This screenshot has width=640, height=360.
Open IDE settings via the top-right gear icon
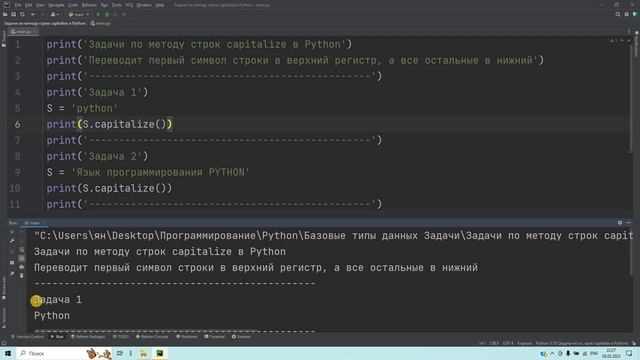[x=627, y=14]
